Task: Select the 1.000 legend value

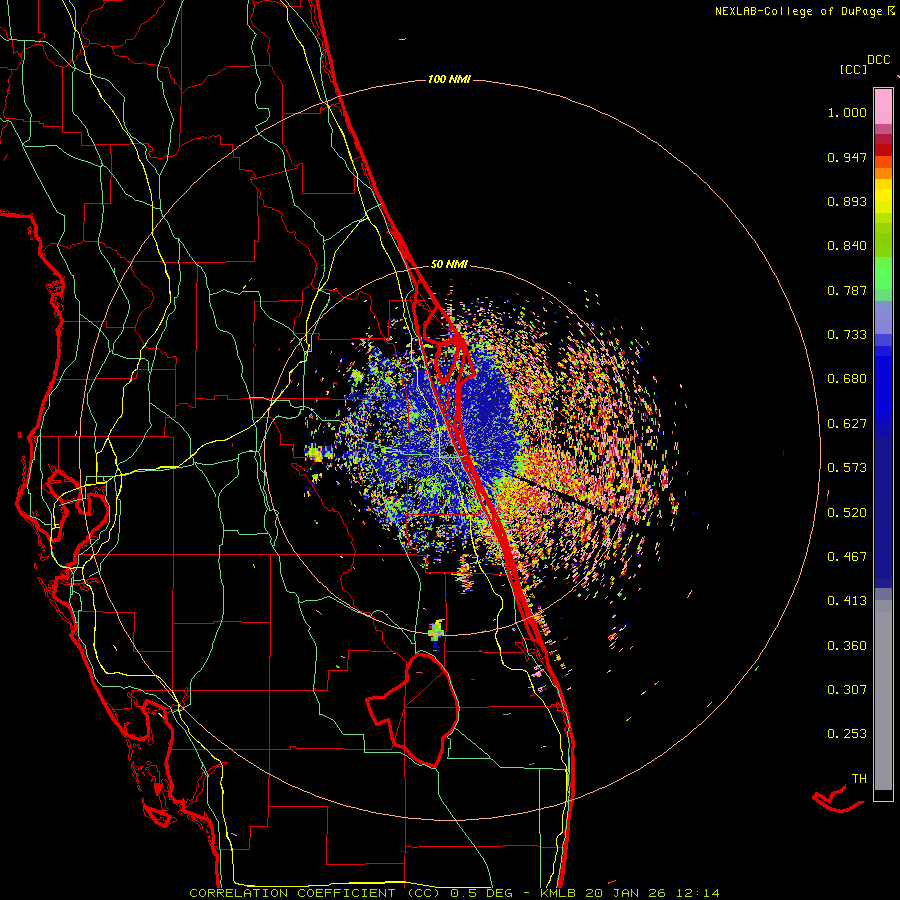Action: [x=847, y=112]
